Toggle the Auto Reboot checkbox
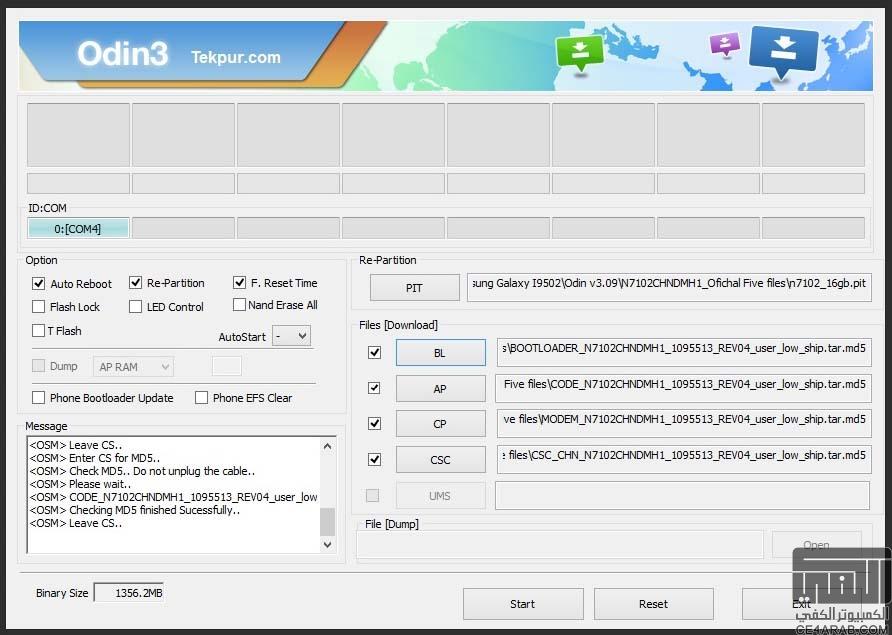 [x=39, y=283]
